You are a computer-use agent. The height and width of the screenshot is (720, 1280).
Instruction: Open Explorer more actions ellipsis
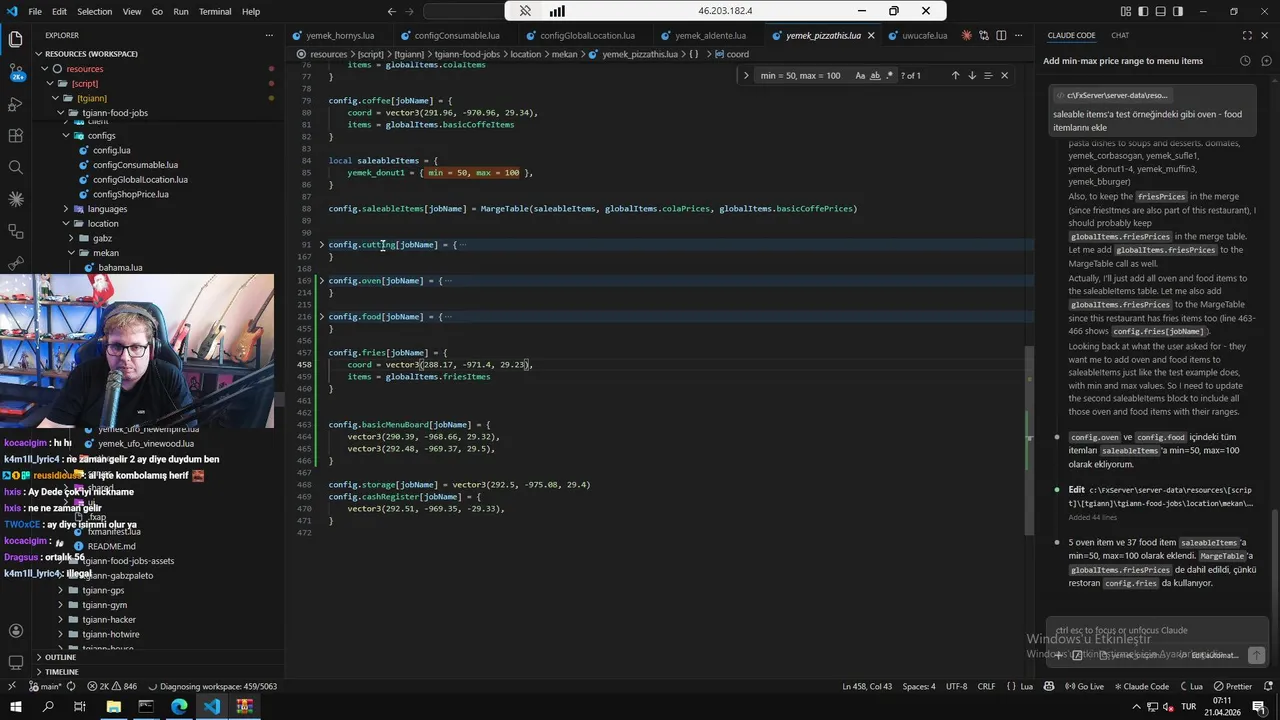tap(268, 35)
